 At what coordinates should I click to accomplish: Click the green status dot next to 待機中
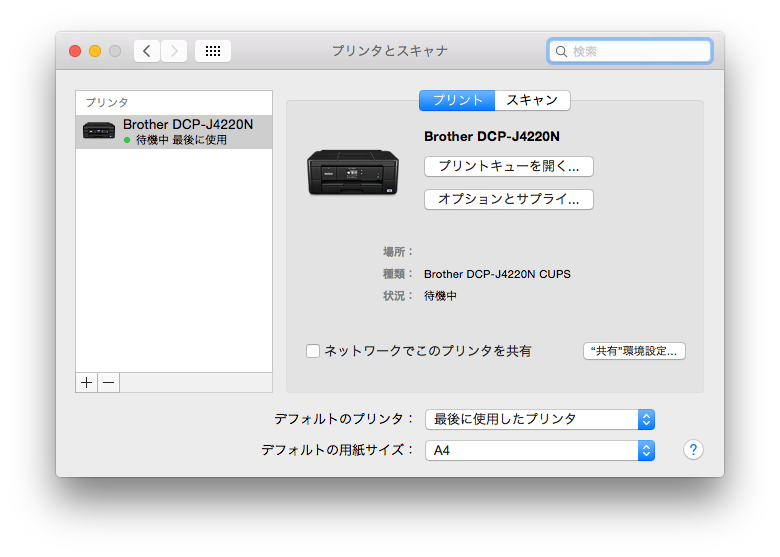pos(127,140)
